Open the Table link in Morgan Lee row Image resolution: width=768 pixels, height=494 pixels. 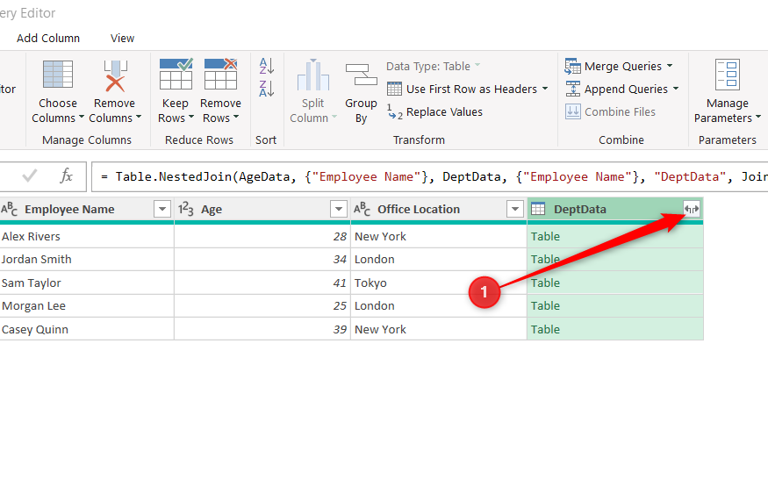(545, 306)
